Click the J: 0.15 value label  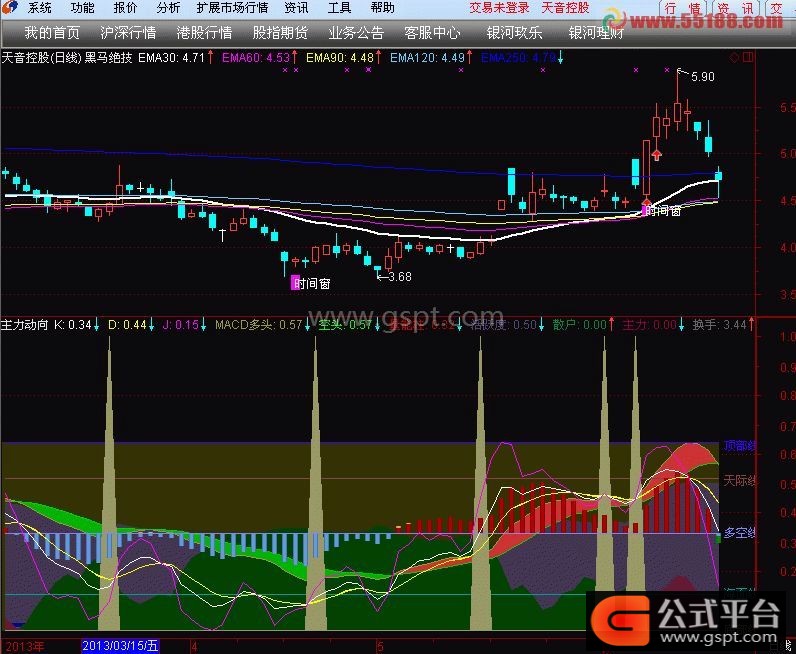click(x=180, y=324)
